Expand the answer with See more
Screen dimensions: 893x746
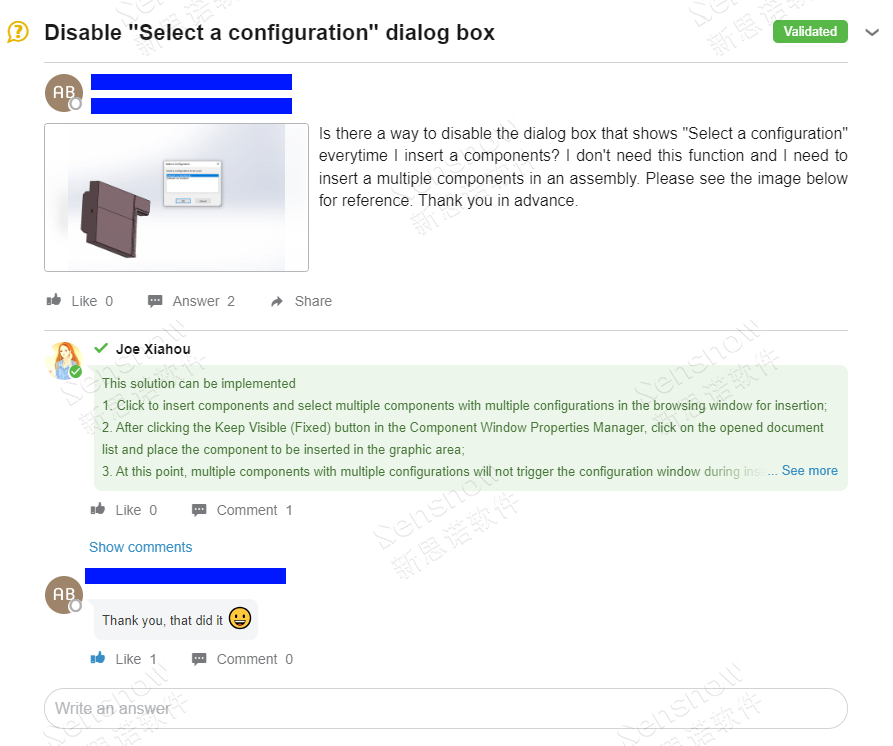coord(809,471)
